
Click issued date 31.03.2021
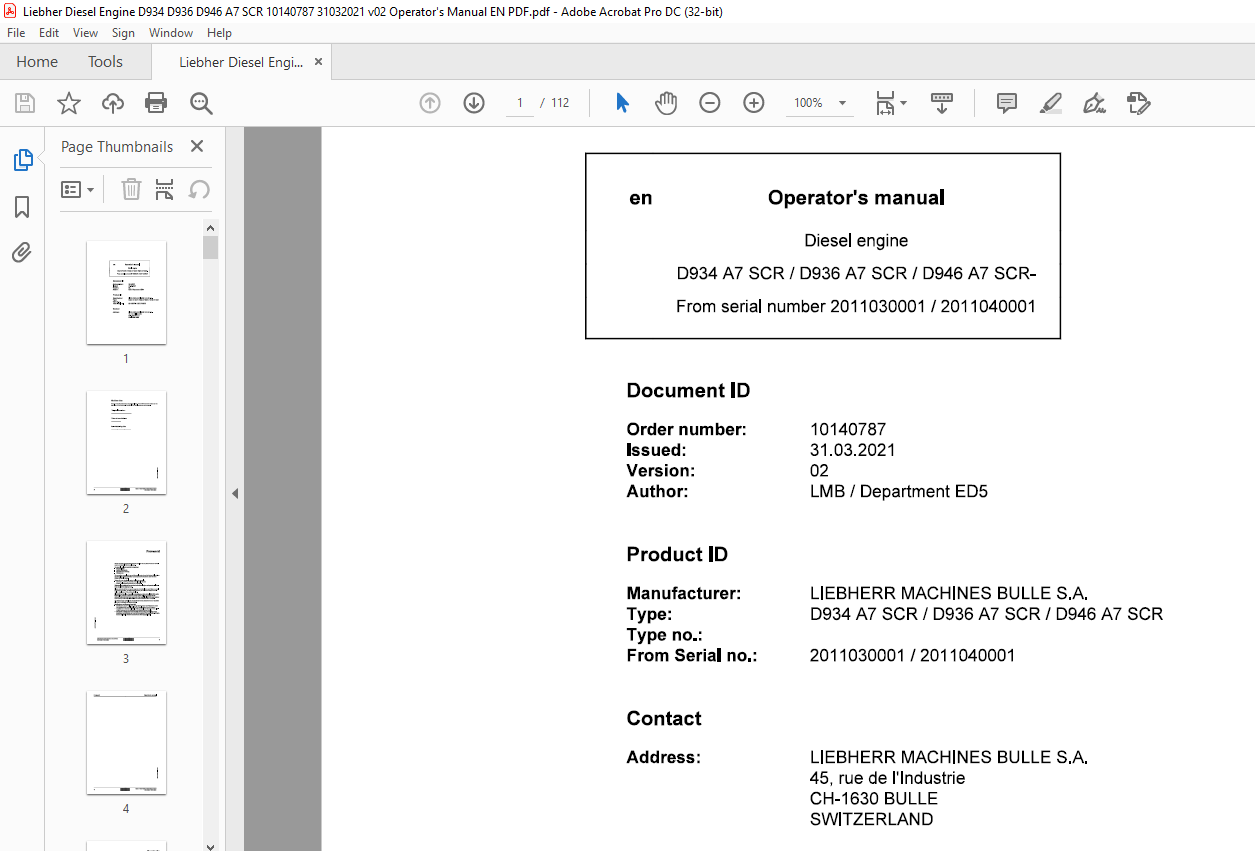pyautogui.click(x=853, y=450)
